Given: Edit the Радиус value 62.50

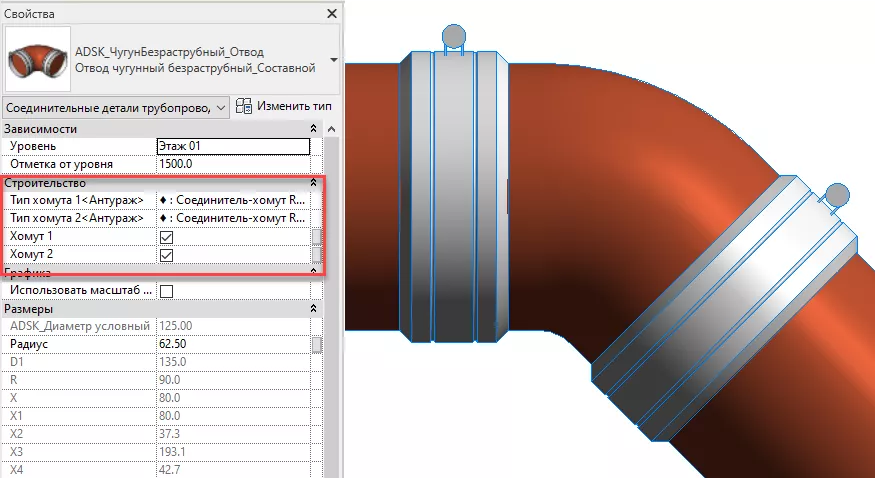Looking at the screenshot, I should pyautogui.click(x=232, y=345).
